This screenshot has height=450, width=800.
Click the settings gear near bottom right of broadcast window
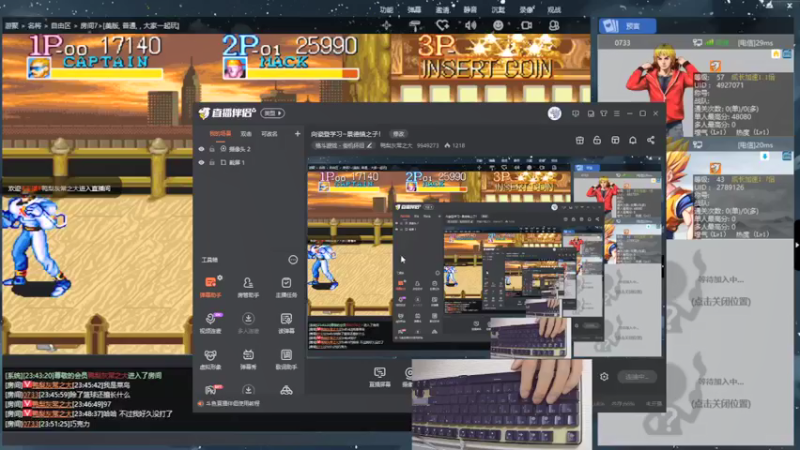[604, 377]
